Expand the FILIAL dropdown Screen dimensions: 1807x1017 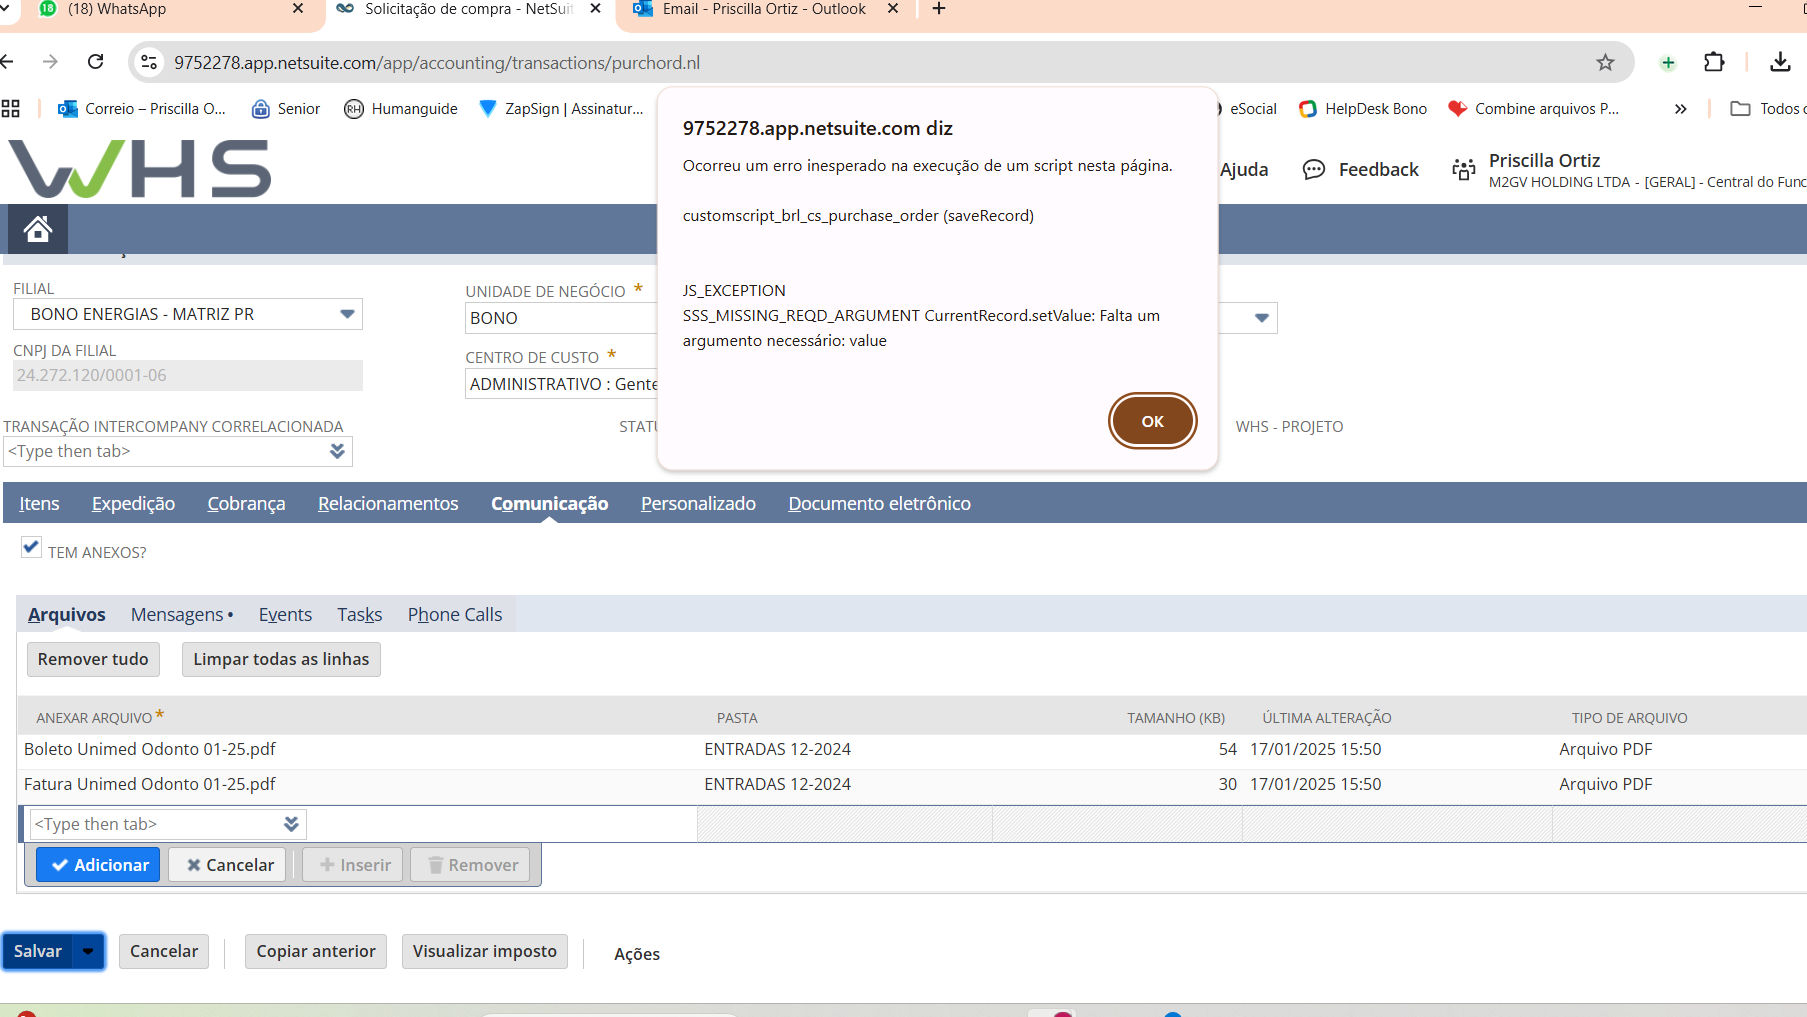coord(347,314)
